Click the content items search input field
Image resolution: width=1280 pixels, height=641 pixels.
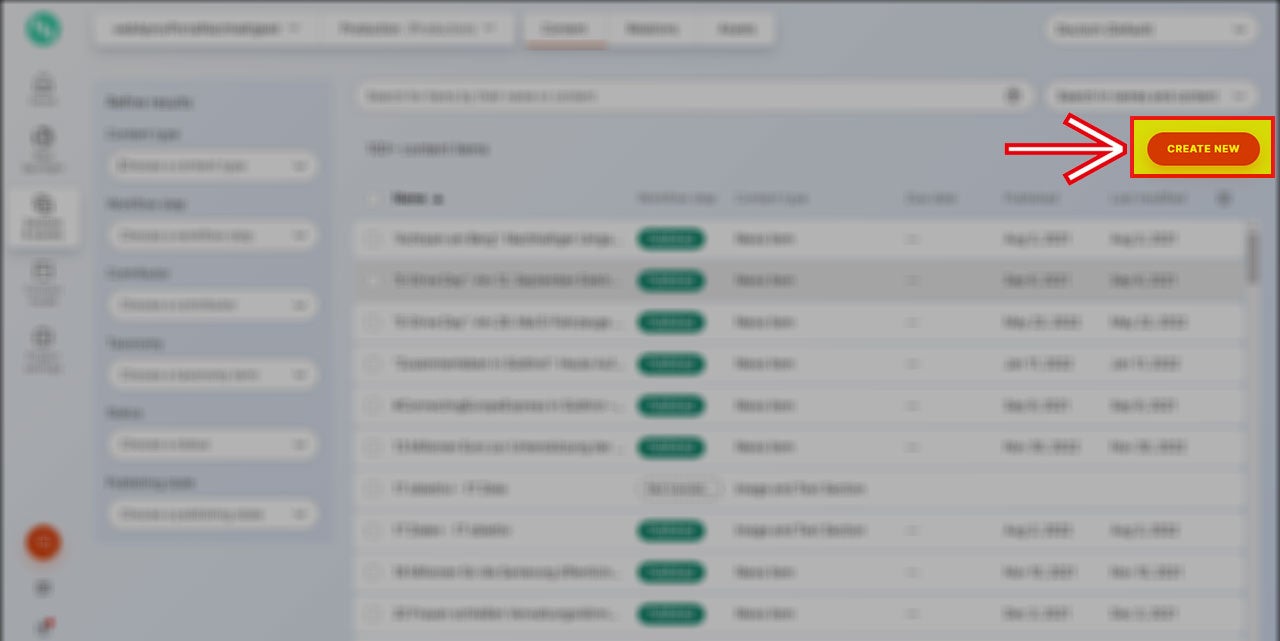coord(680,96)
